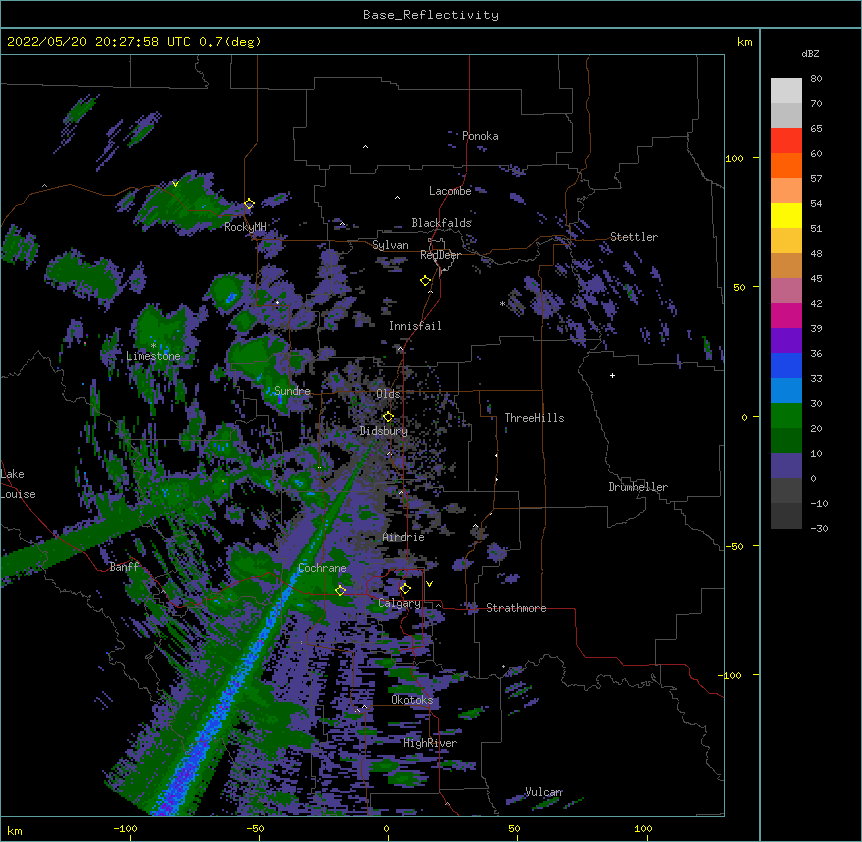
Task: Click the Base_Reflectivity title
Action: [x=431, y=15]
